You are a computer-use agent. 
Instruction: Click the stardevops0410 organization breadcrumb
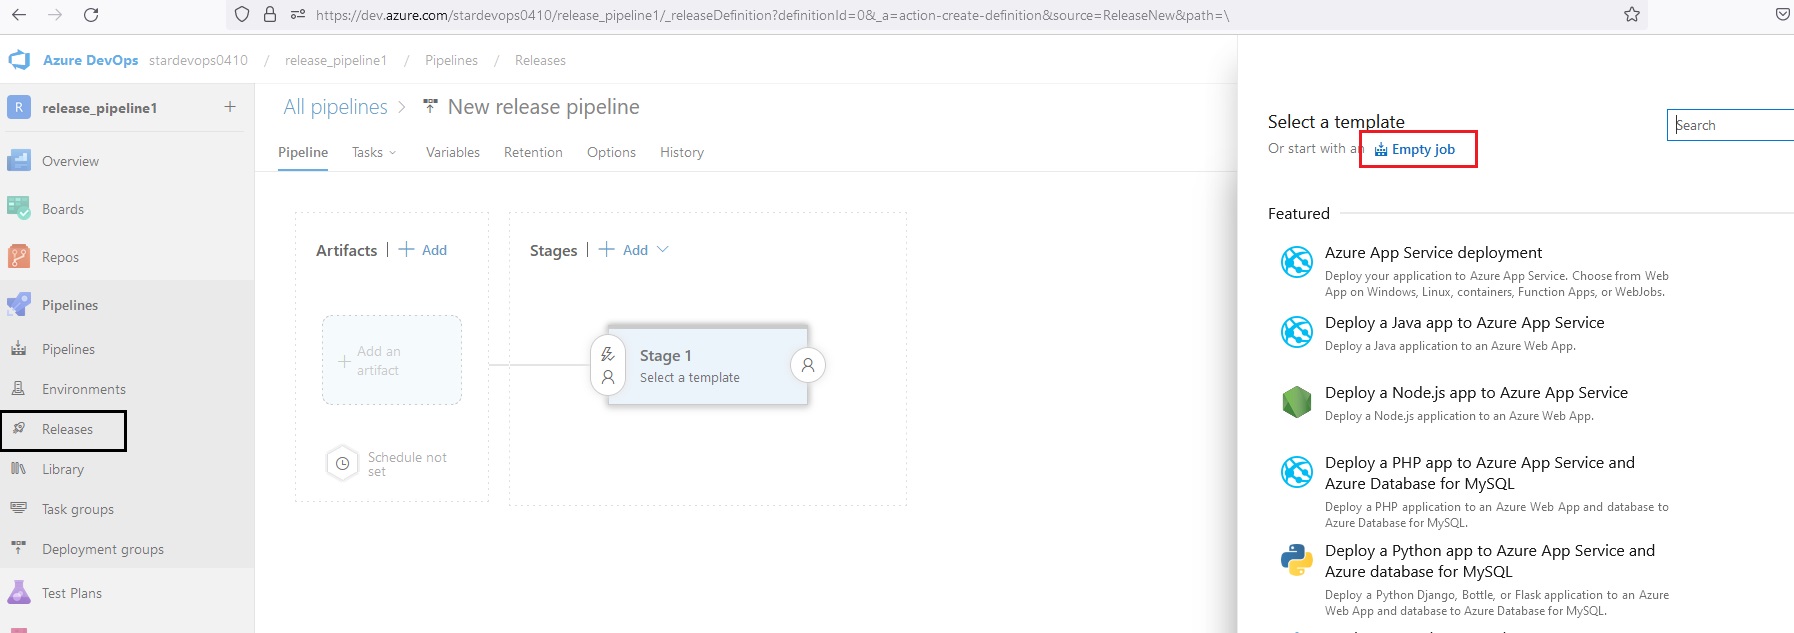click(x=198, y=60)
